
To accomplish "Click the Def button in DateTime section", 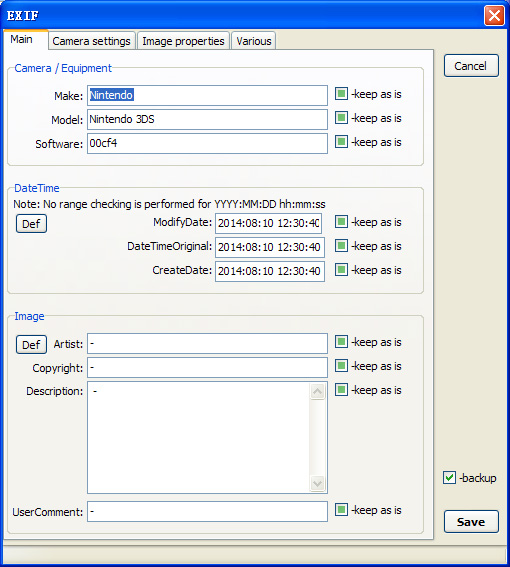I will click(x=31, y=223).
